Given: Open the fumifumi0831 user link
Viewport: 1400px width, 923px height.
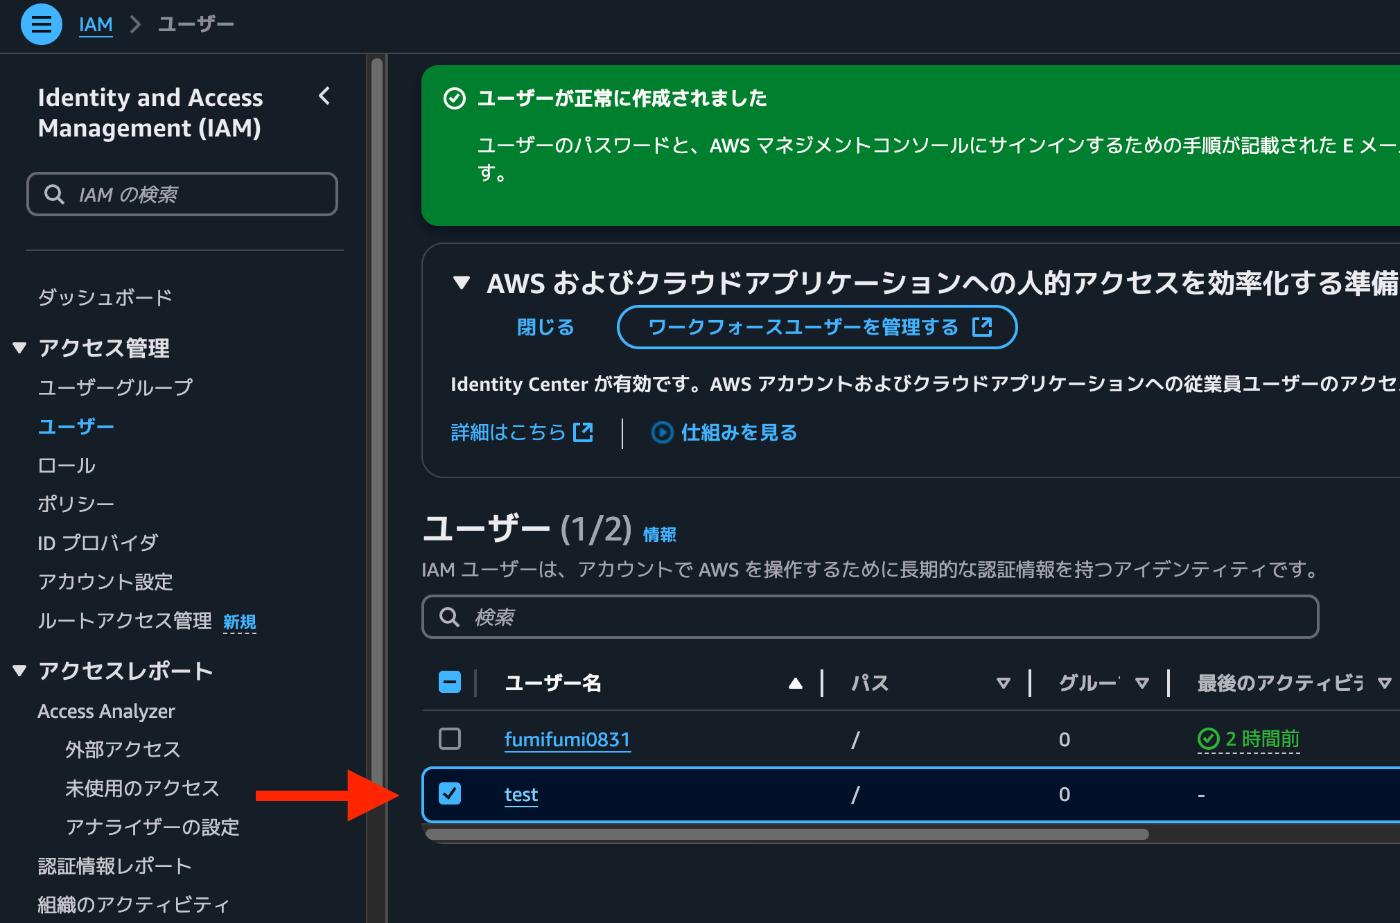Looking at the screenshot, I should 567,739.
